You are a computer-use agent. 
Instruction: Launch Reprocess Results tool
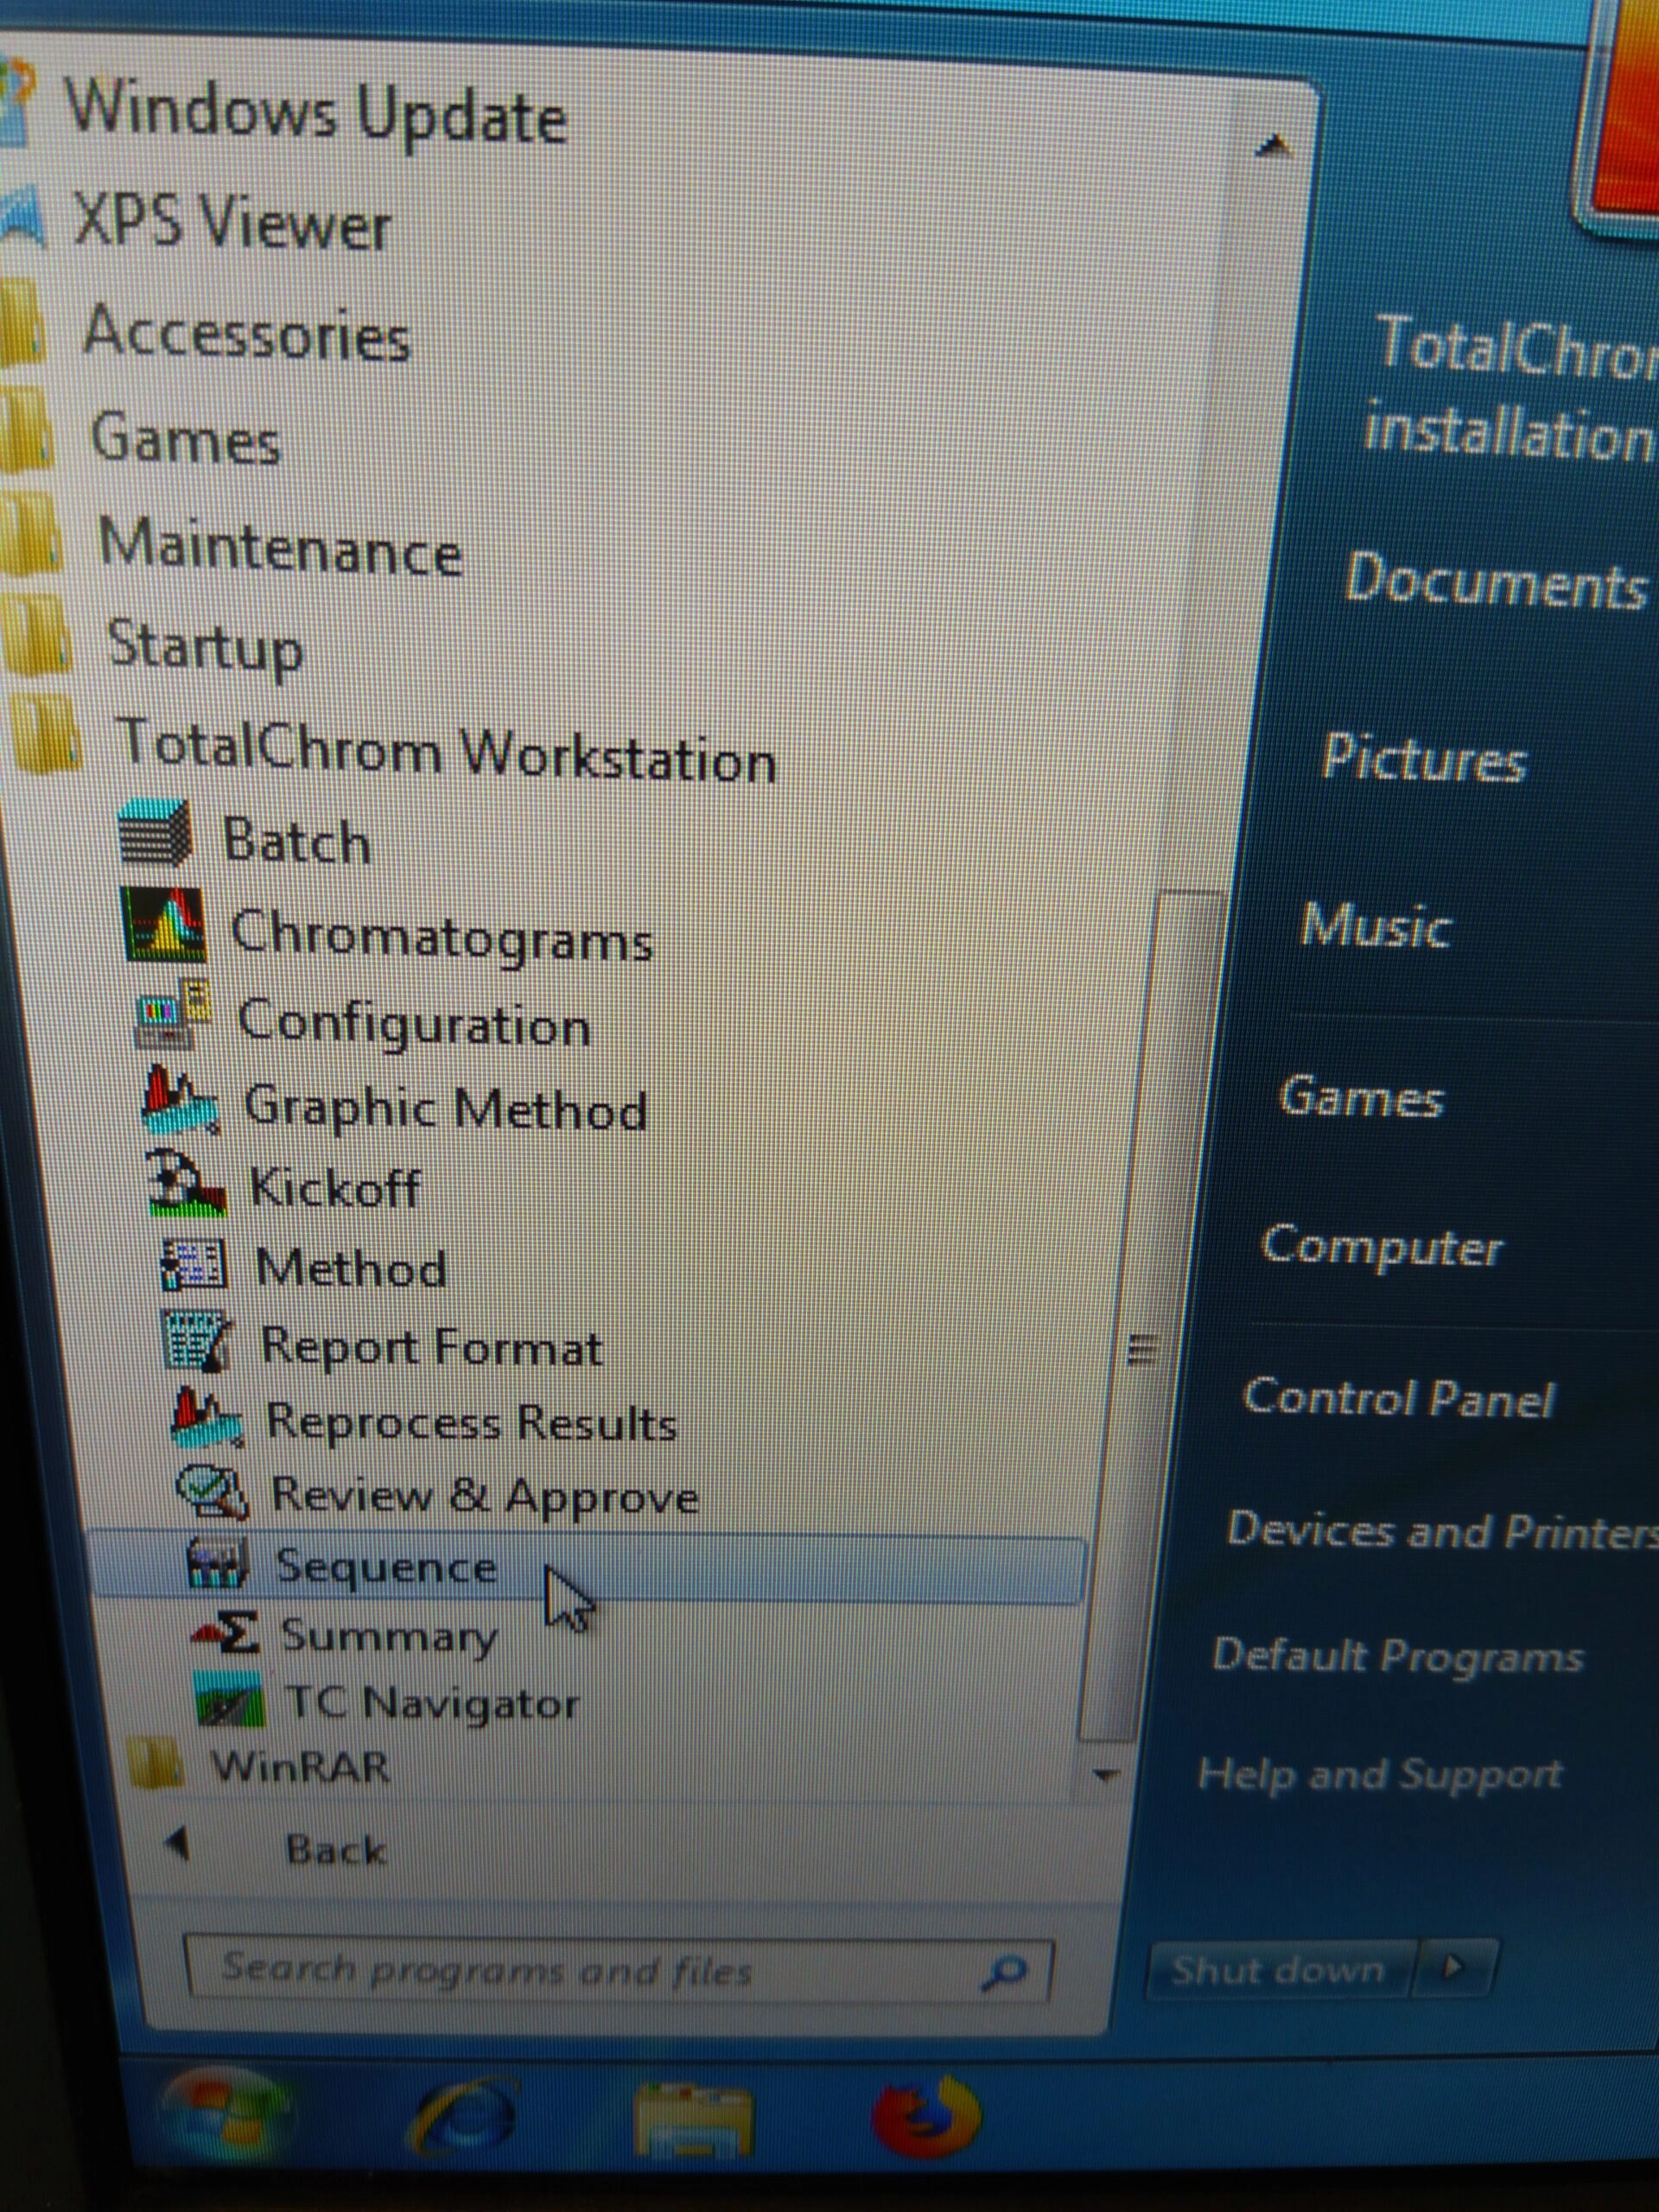[x=470, y=1422]
